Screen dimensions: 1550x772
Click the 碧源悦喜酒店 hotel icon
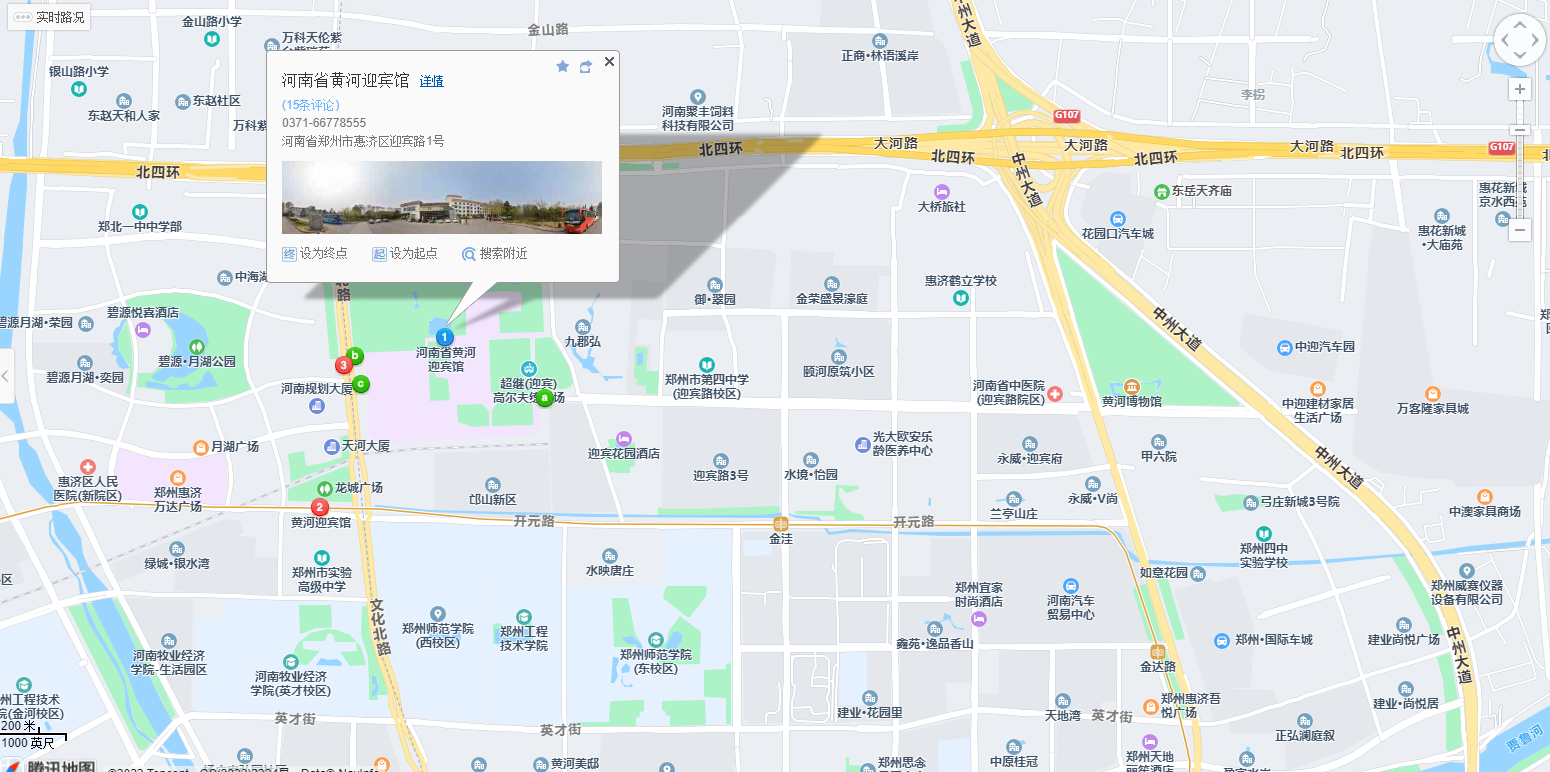coord(141,330)
